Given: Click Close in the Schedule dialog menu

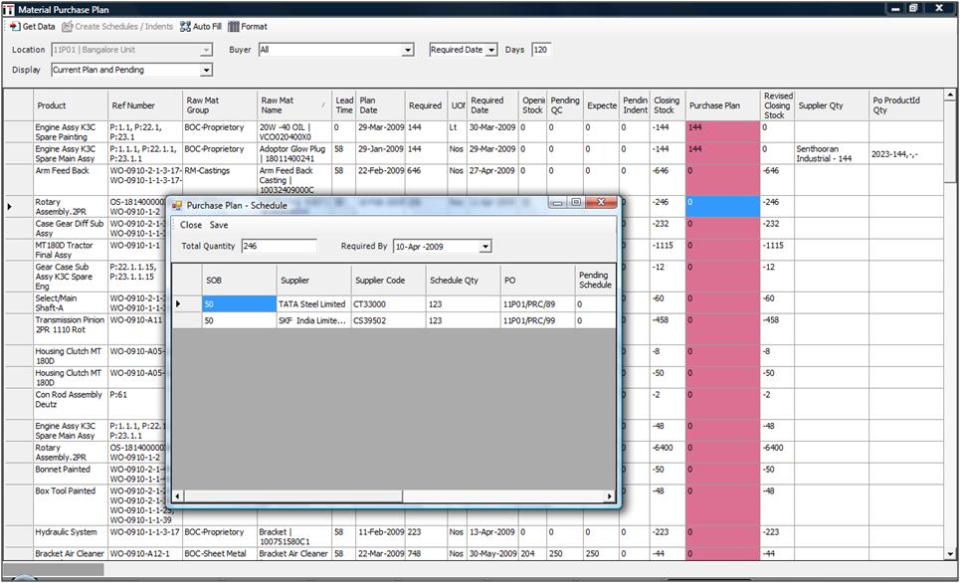Looking at the screenshot, I should pyautogui.click(x=191, y=225).
